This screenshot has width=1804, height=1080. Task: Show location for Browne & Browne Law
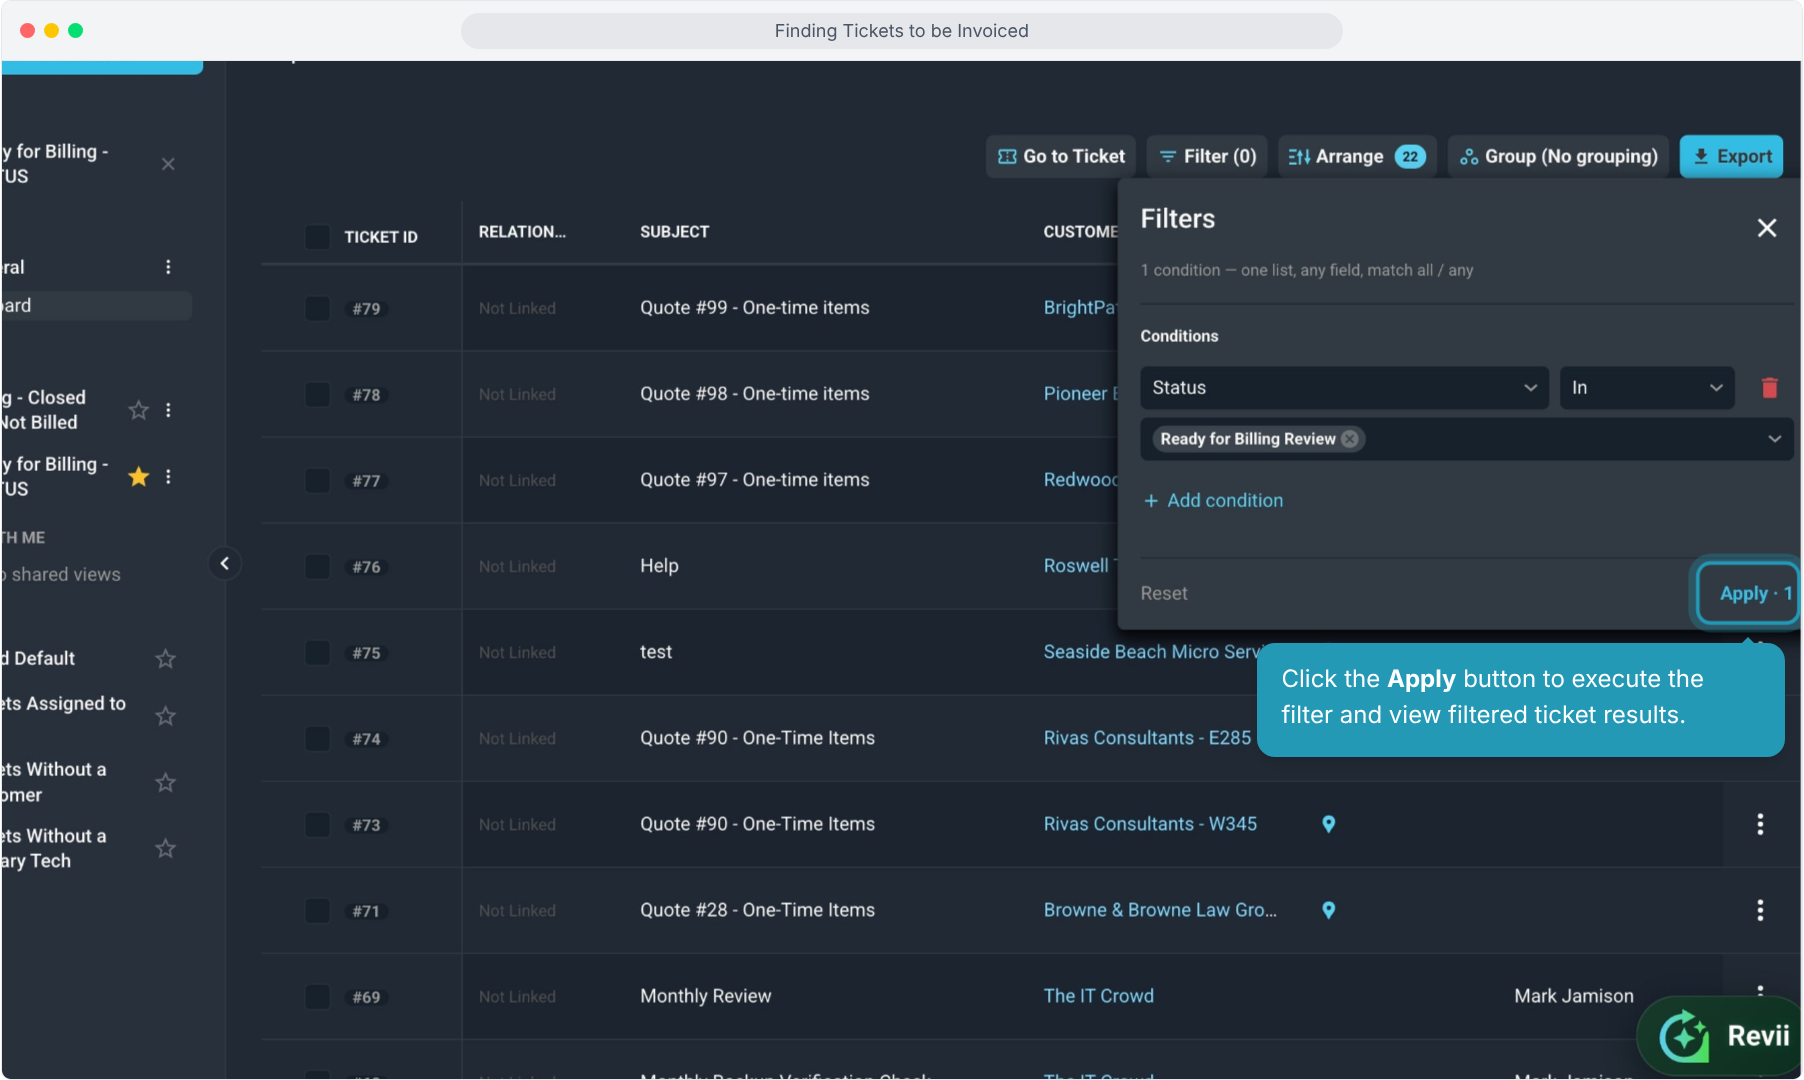point(1329,910)
